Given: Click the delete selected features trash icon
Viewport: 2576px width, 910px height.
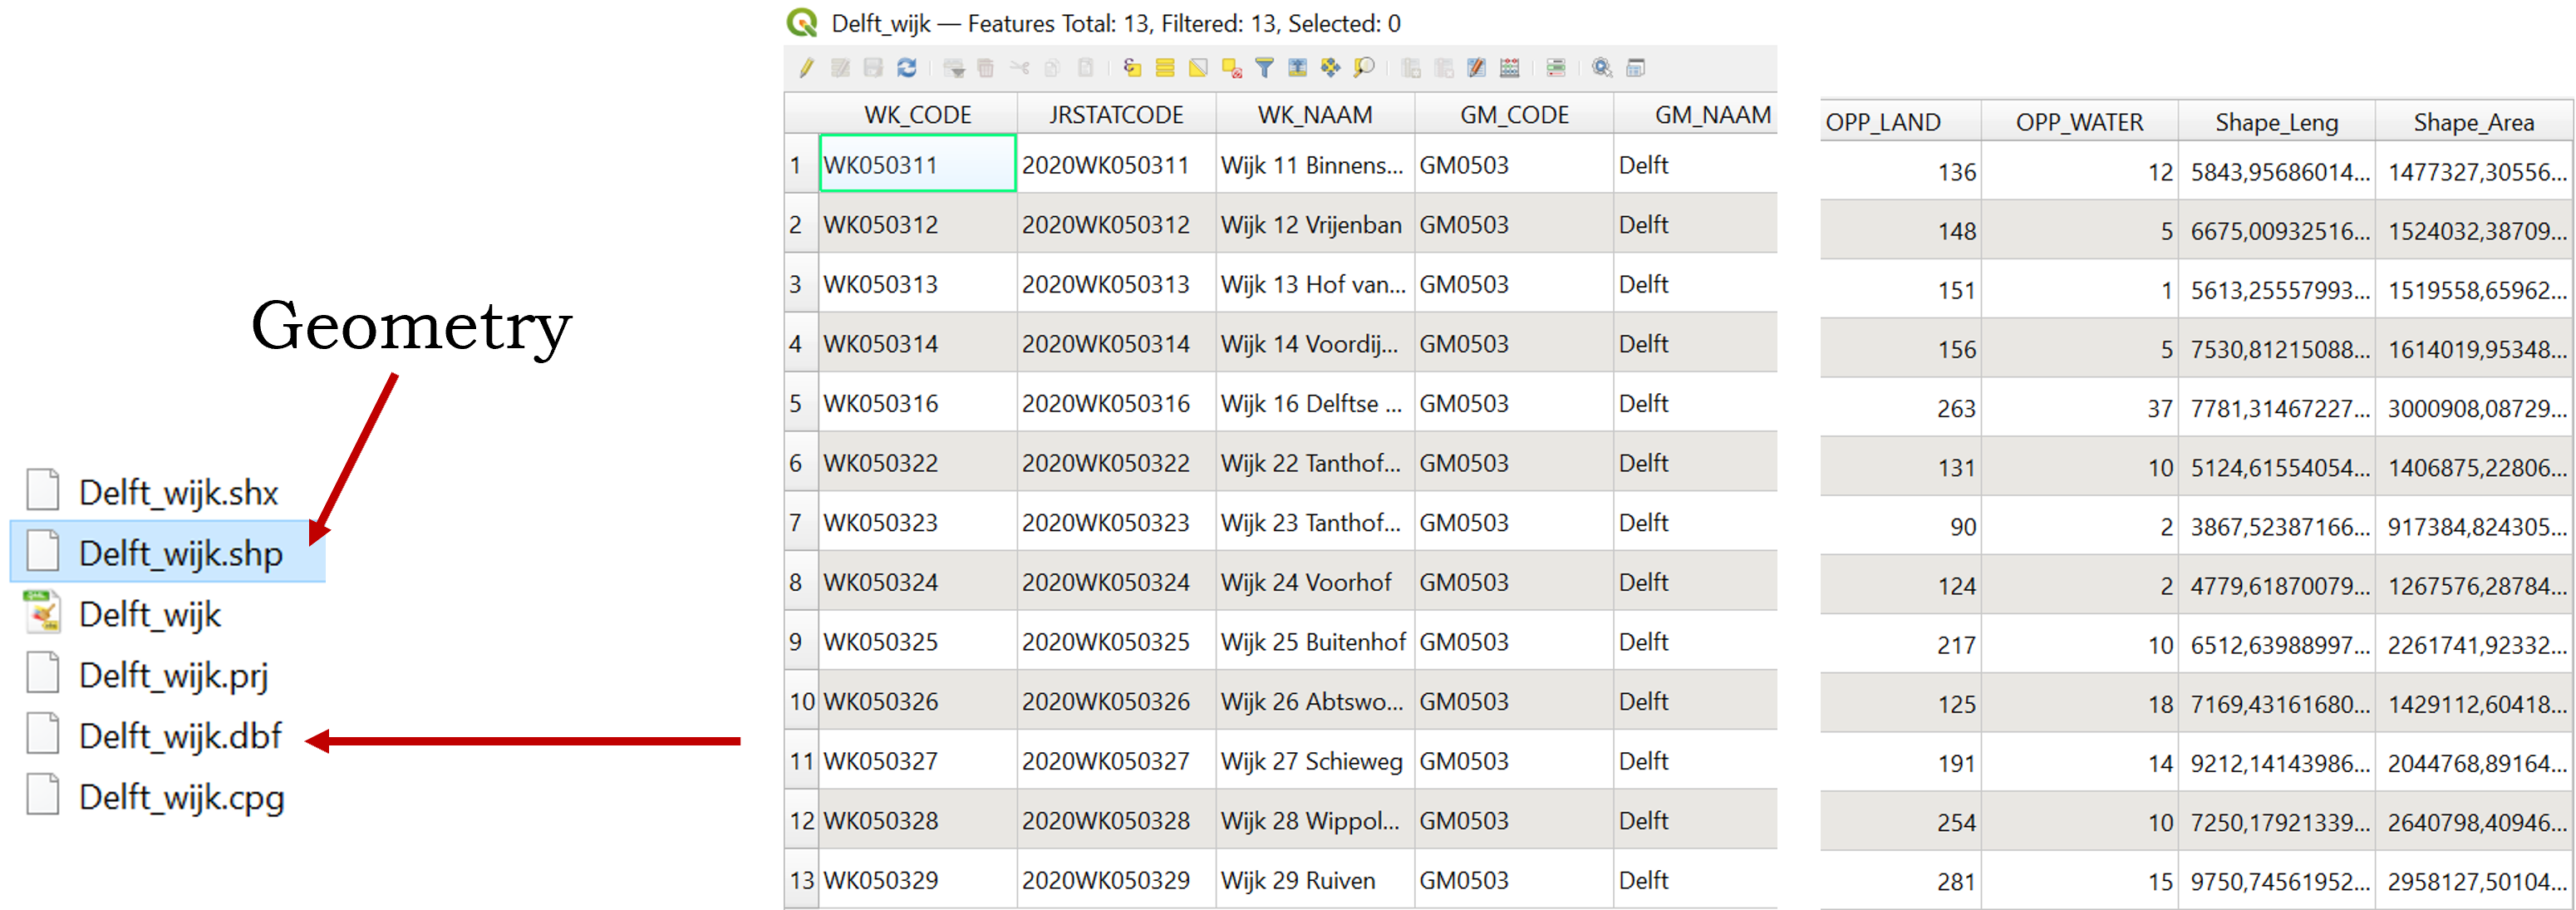Looking at the screenshot, I should click(986, 68).
